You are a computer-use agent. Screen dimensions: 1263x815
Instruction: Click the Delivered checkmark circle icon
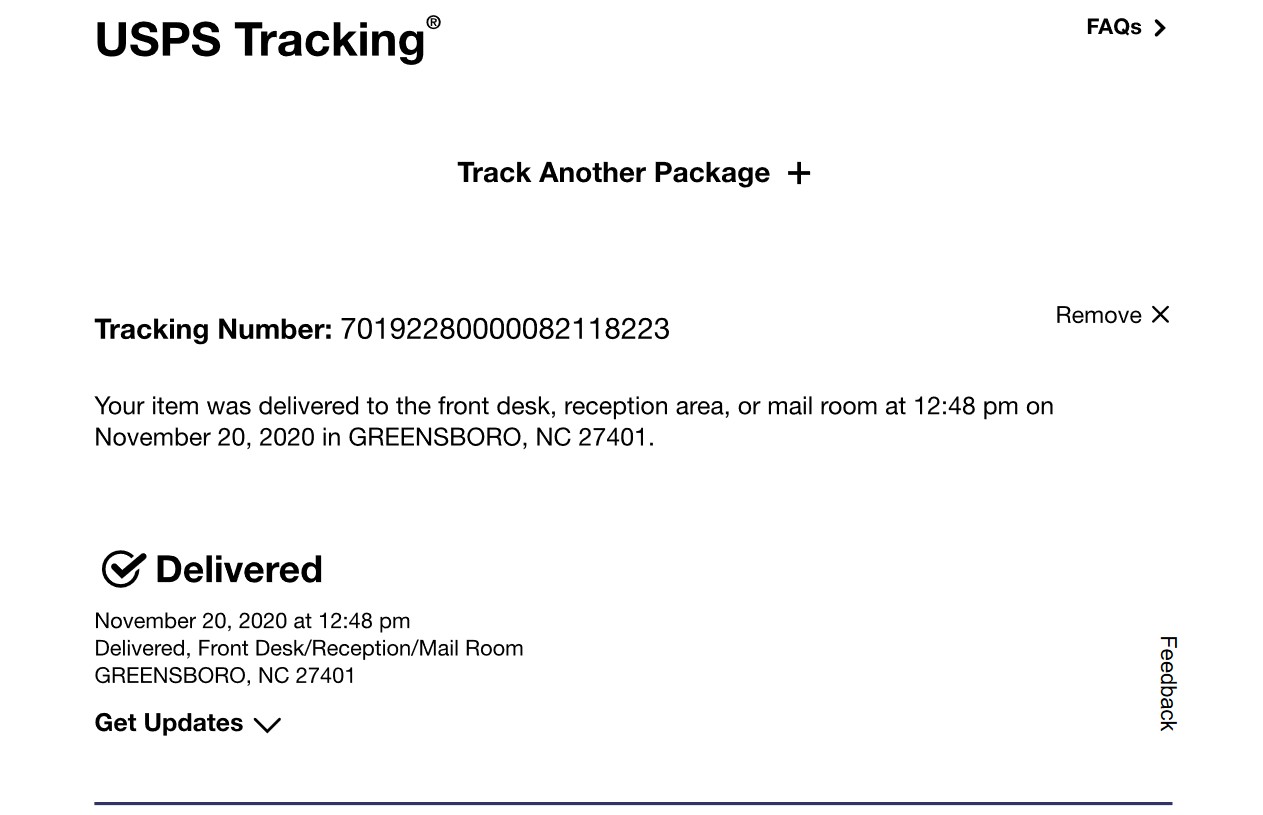coord(123,569)
